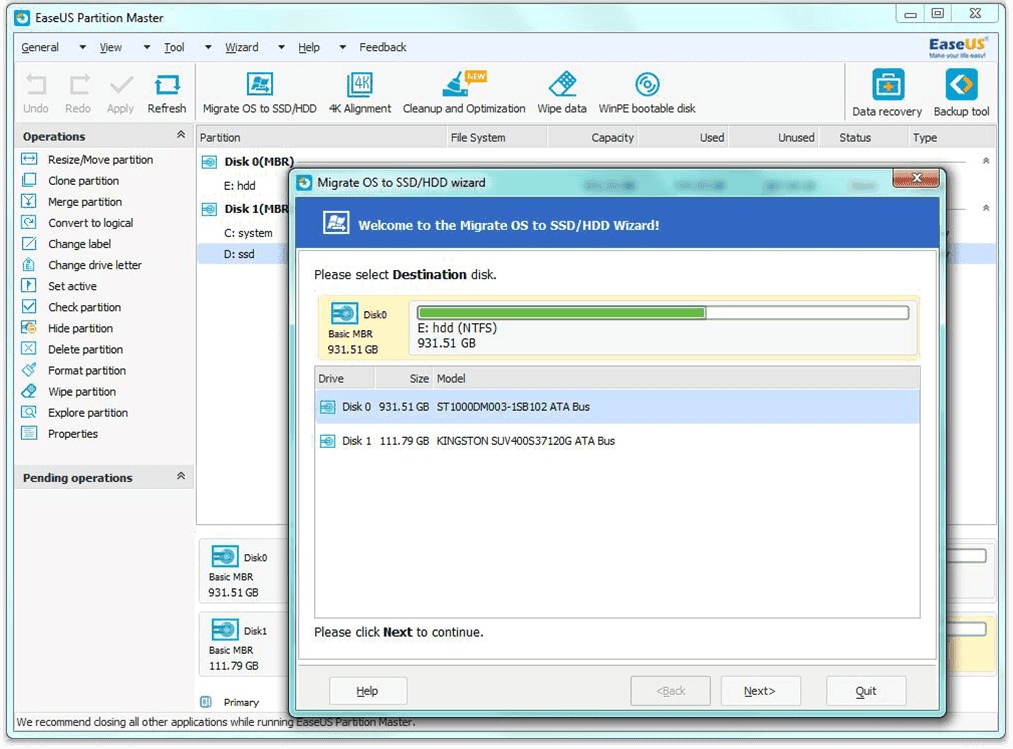Choose Set active operation
The height and width of the screenshot is (749, 1013).
coord(59,286)
